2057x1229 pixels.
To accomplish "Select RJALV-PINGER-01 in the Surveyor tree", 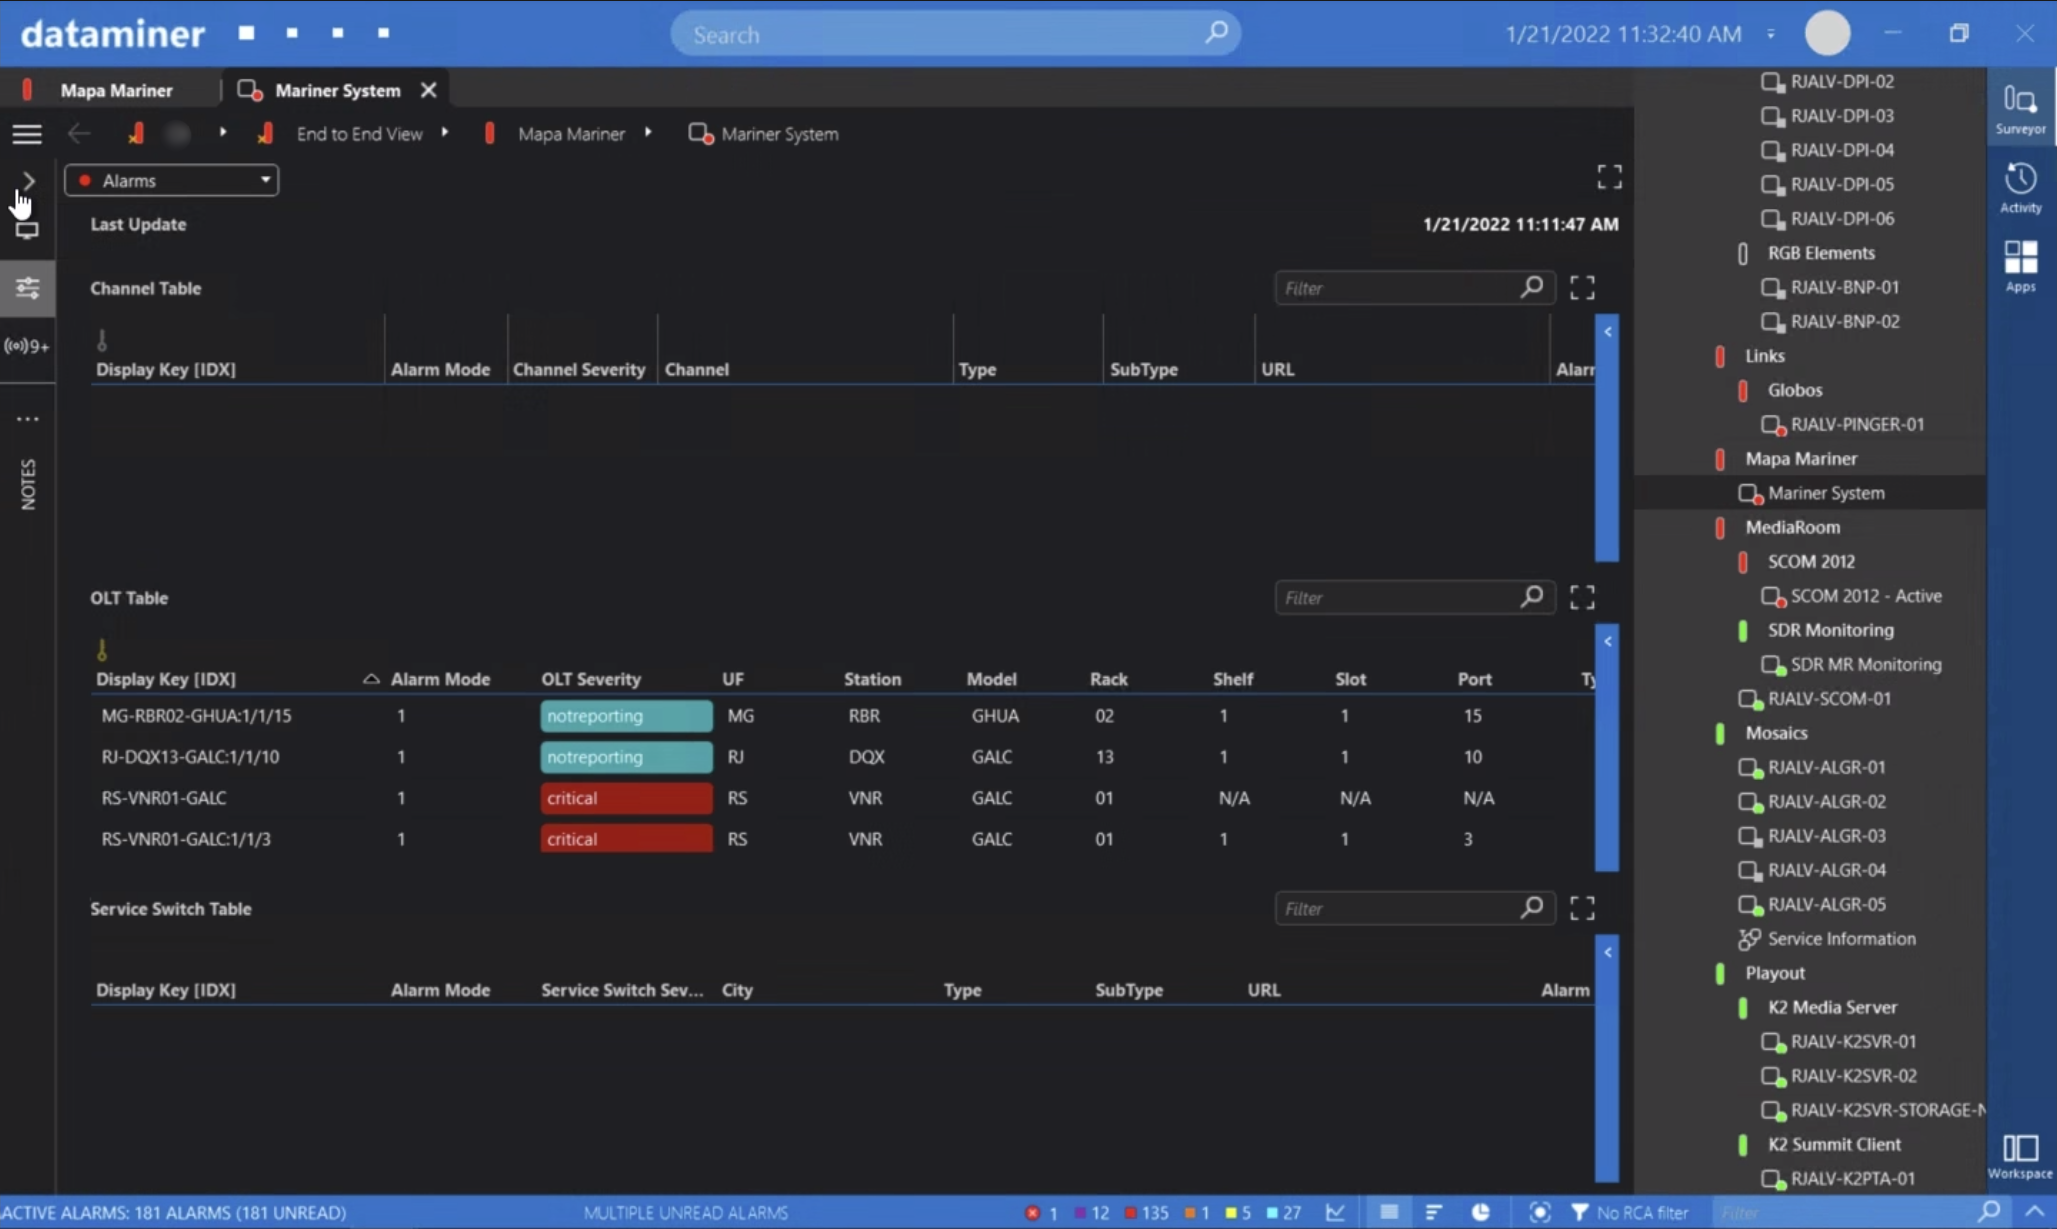I will pyautogui.click(x=1857, y=424).
